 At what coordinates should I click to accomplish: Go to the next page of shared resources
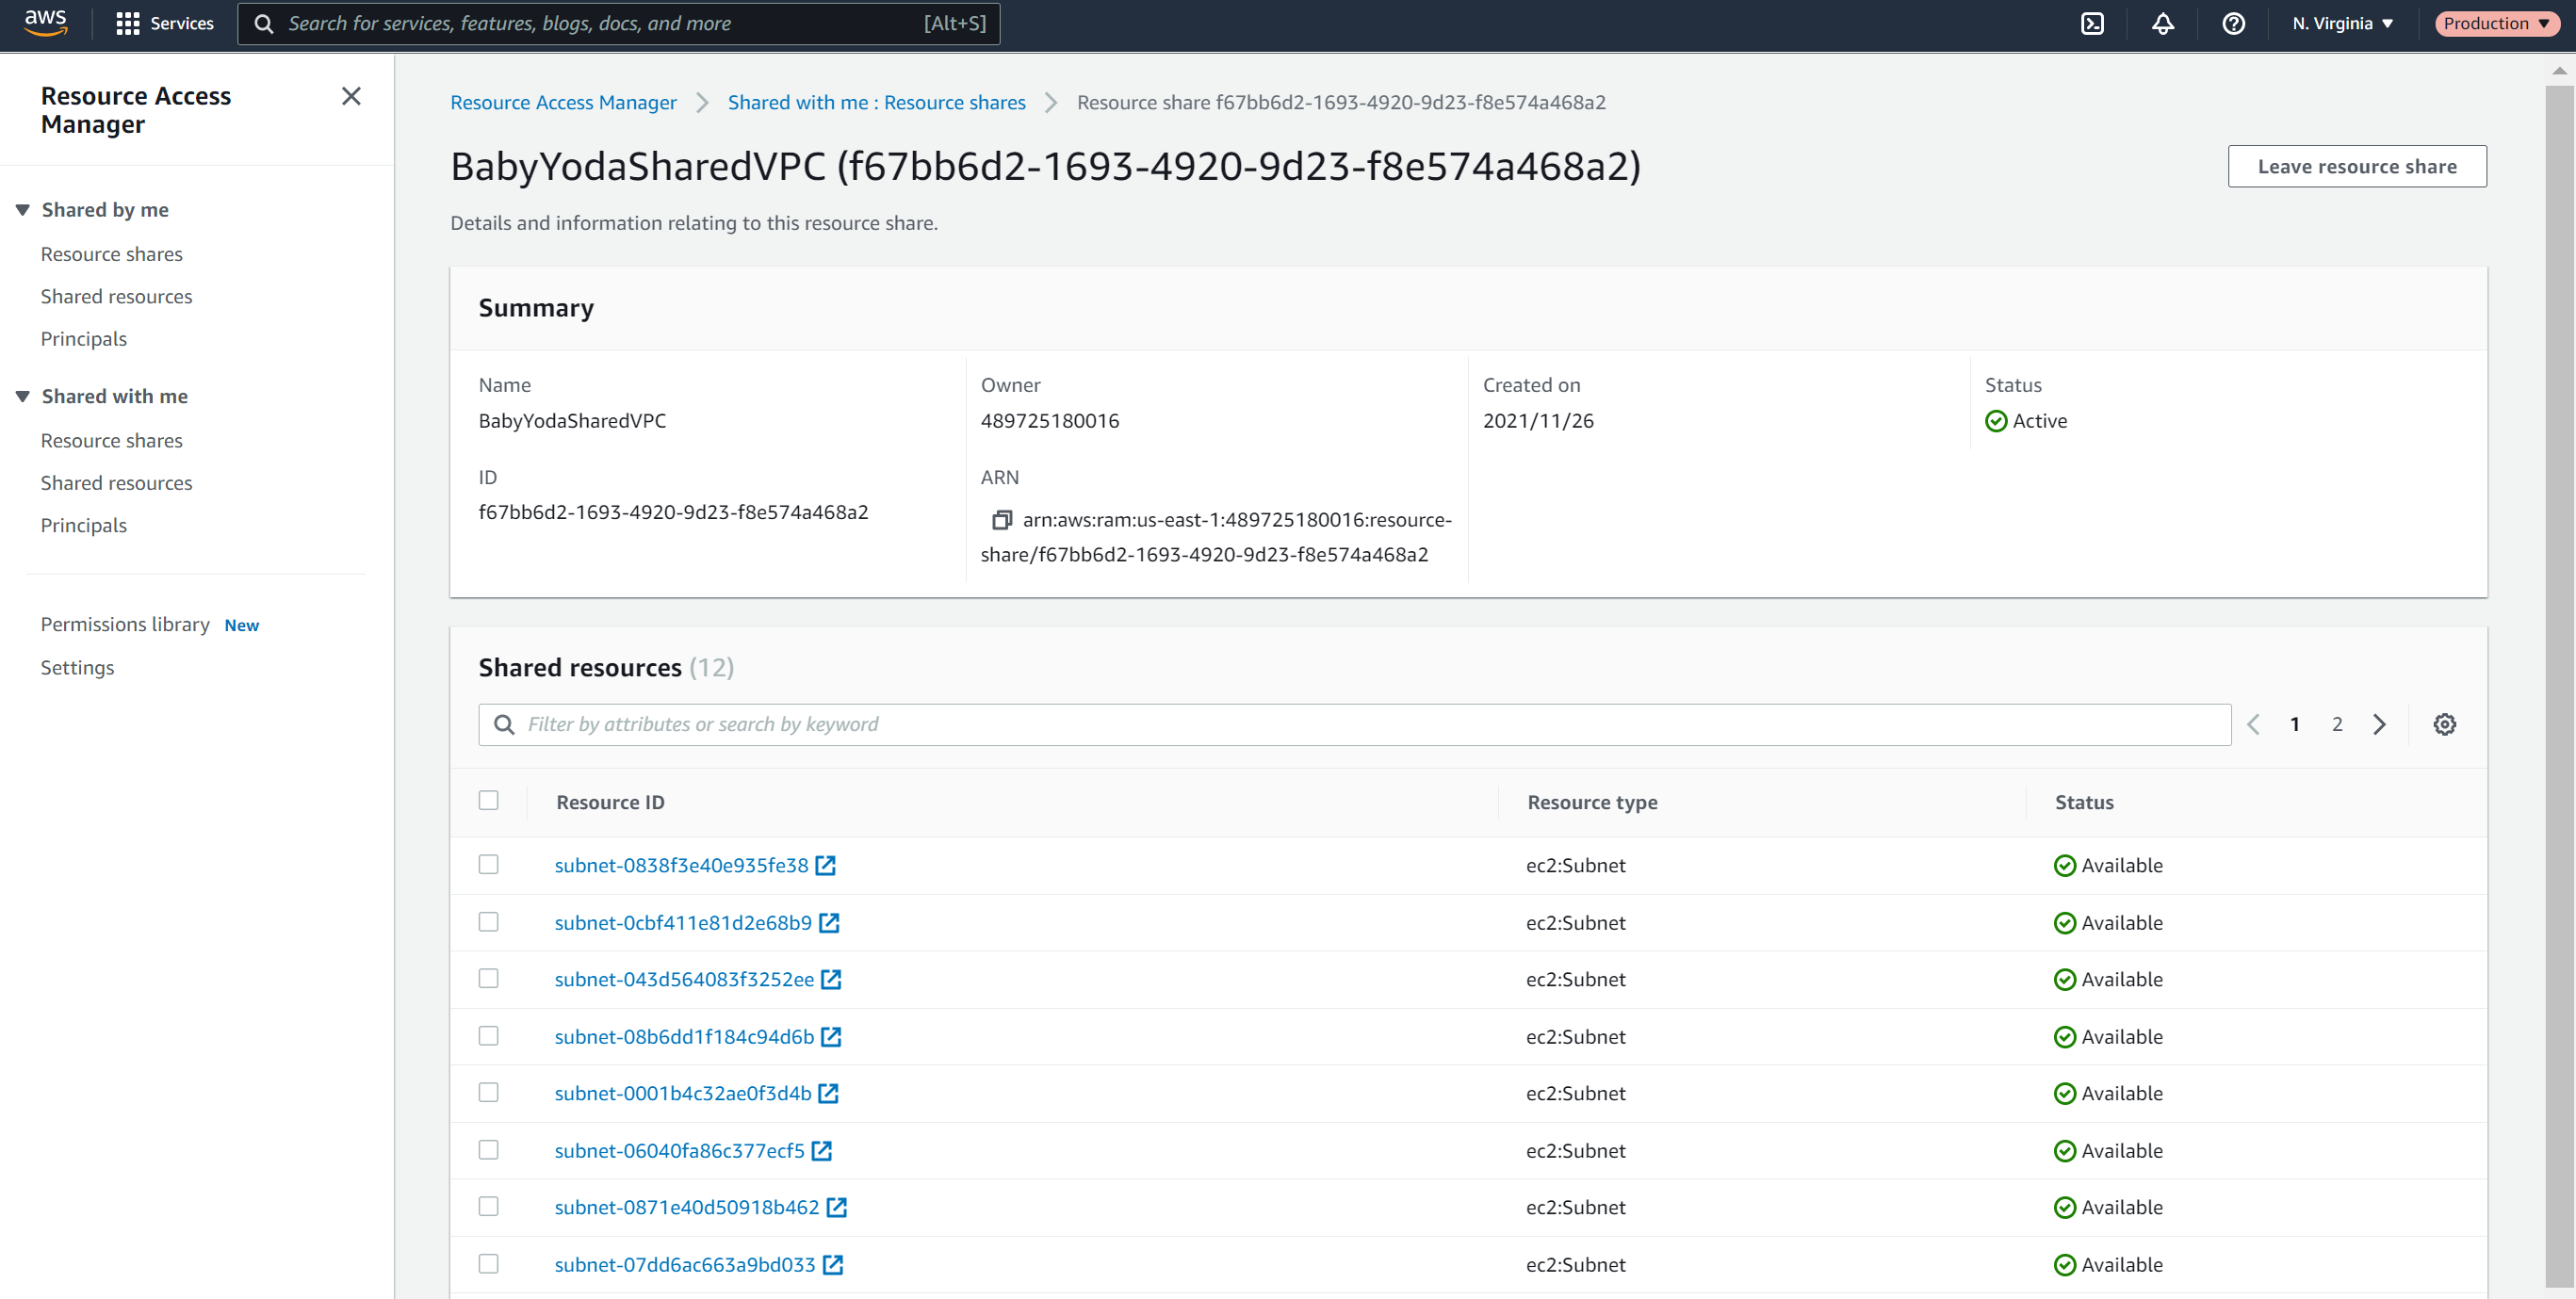point(2379,724)
